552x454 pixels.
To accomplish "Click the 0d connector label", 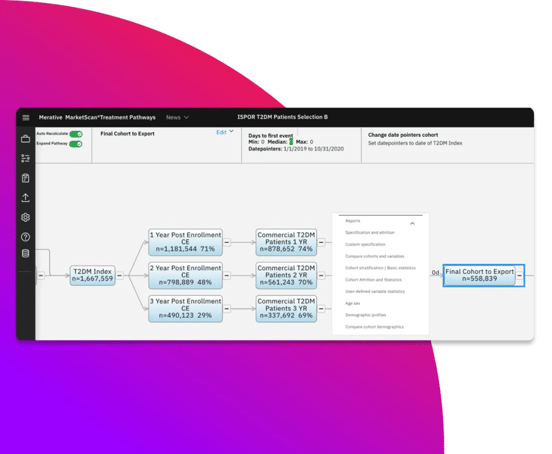I will tap(435, 272).
